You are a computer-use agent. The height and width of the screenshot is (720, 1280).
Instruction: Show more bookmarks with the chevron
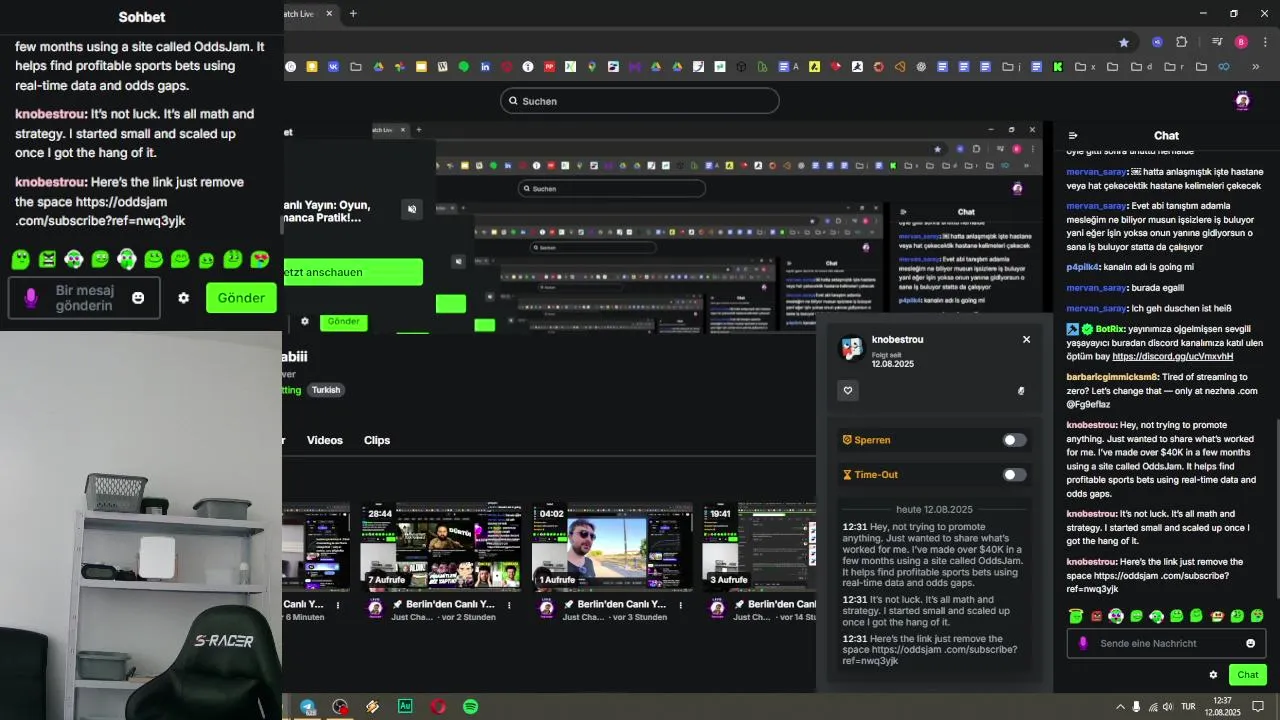point(1256,67)
